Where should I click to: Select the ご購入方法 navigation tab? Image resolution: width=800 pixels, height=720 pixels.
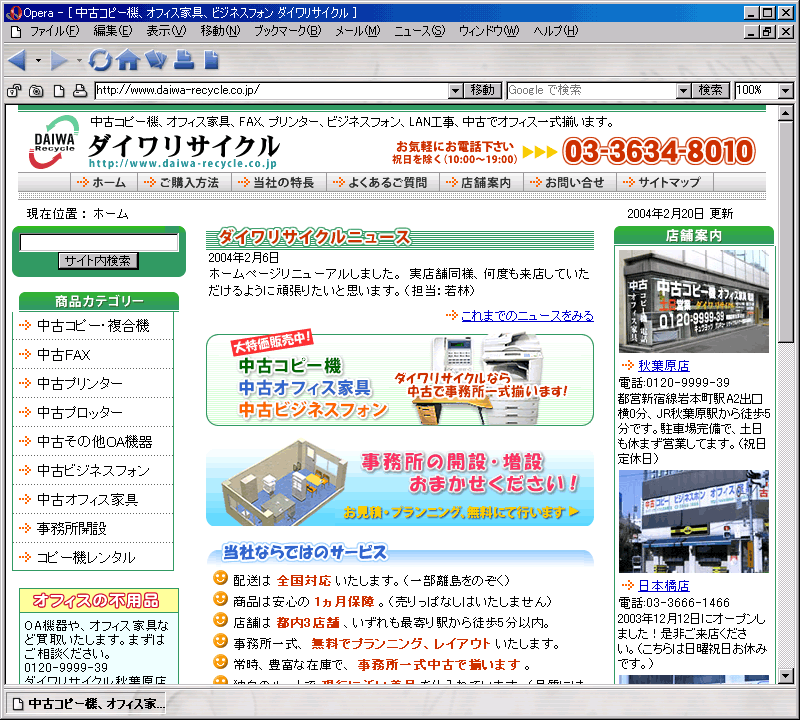184,183
